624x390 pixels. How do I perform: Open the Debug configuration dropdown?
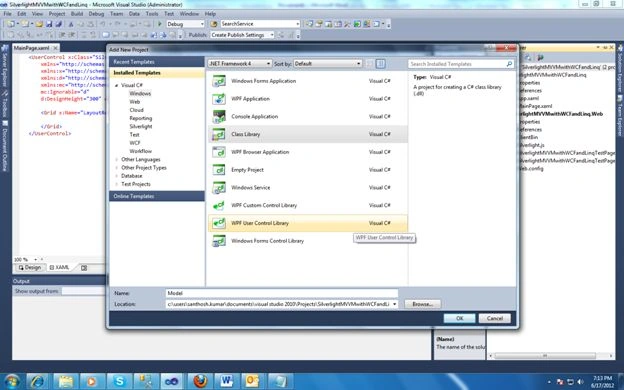(185, 24)
